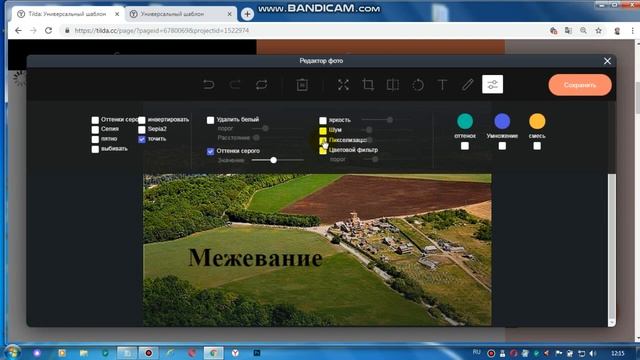Switch to Tilda: Универсальный шаблон tab
Screen dimensions: 640x360
68,14
